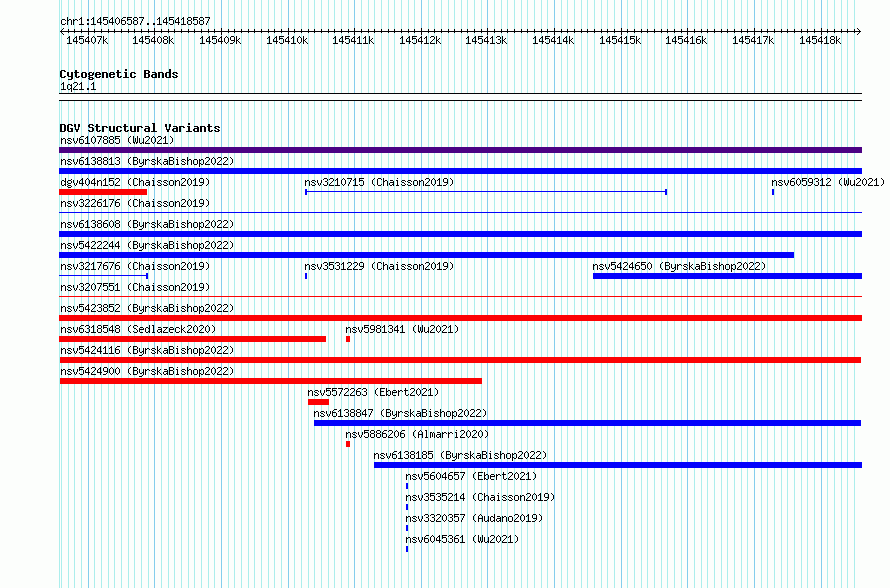Image resolution: width=890 pixels, height=588 pixels.
Task: Click the red nsv5423852 variant bar
Action: (x=460, y=318)
